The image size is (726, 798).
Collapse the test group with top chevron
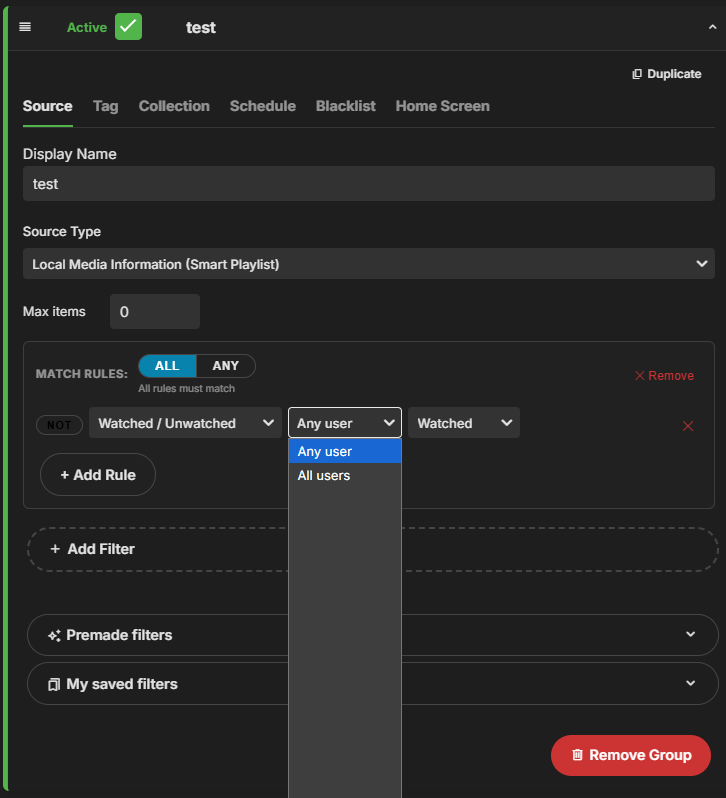point(712,28)
